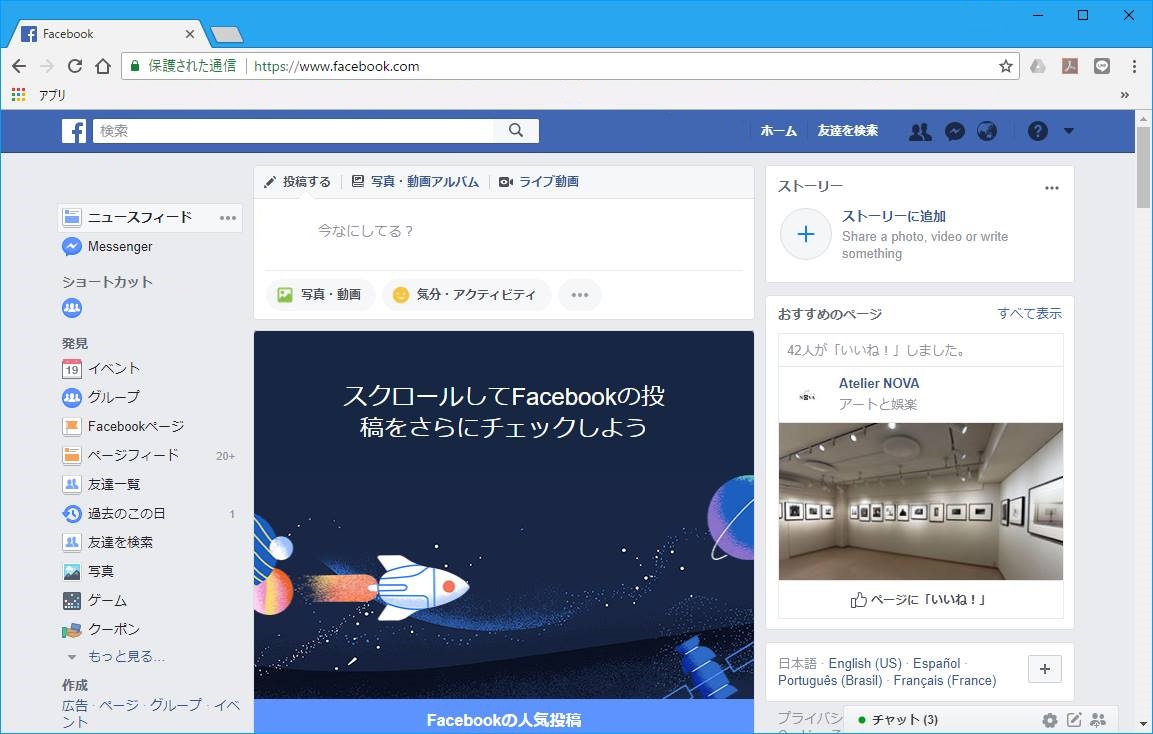The image size is (1153, 734).
Task: Reload the page in browser
Action: pos(74,66)
